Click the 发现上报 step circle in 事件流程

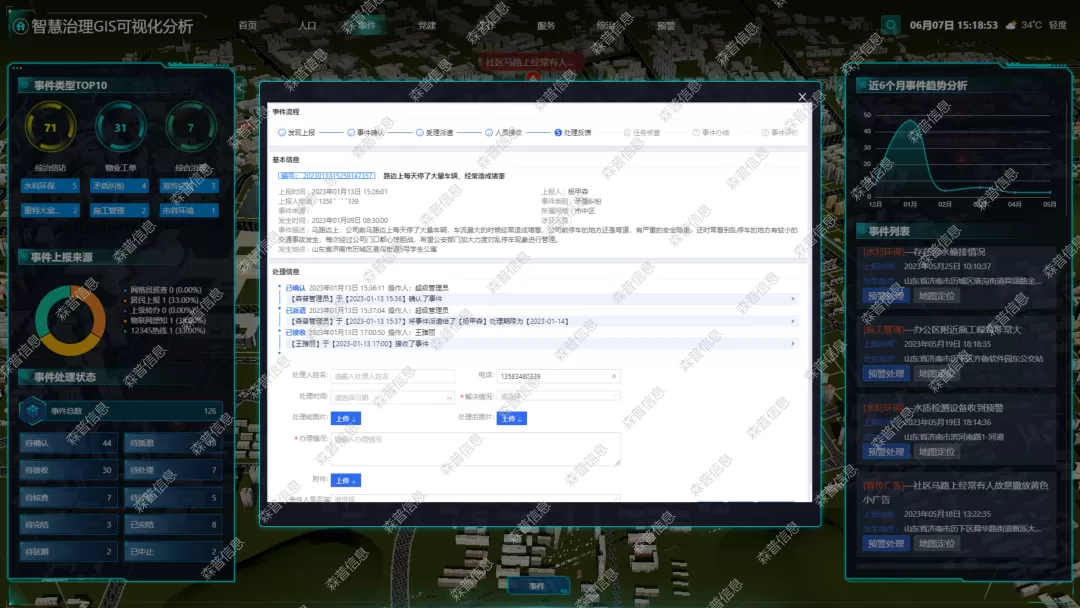[282, 133]
